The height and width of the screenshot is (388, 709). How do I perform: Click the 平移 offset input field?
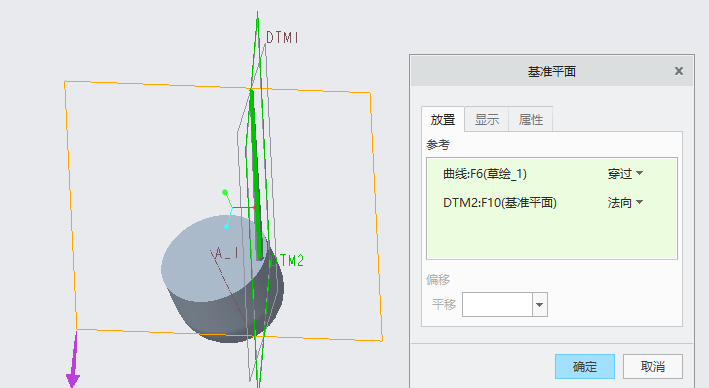pos(497,304)
